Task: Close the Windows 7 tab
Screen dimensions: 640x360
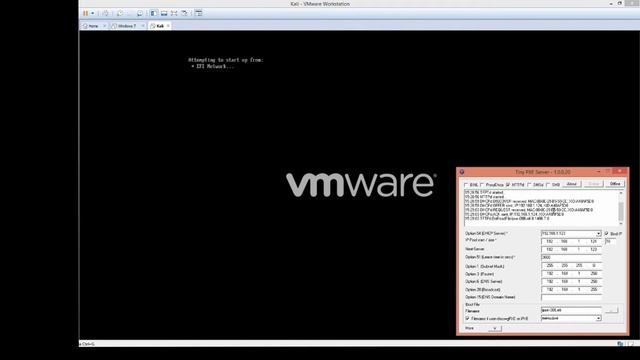Action: point(142,26)
